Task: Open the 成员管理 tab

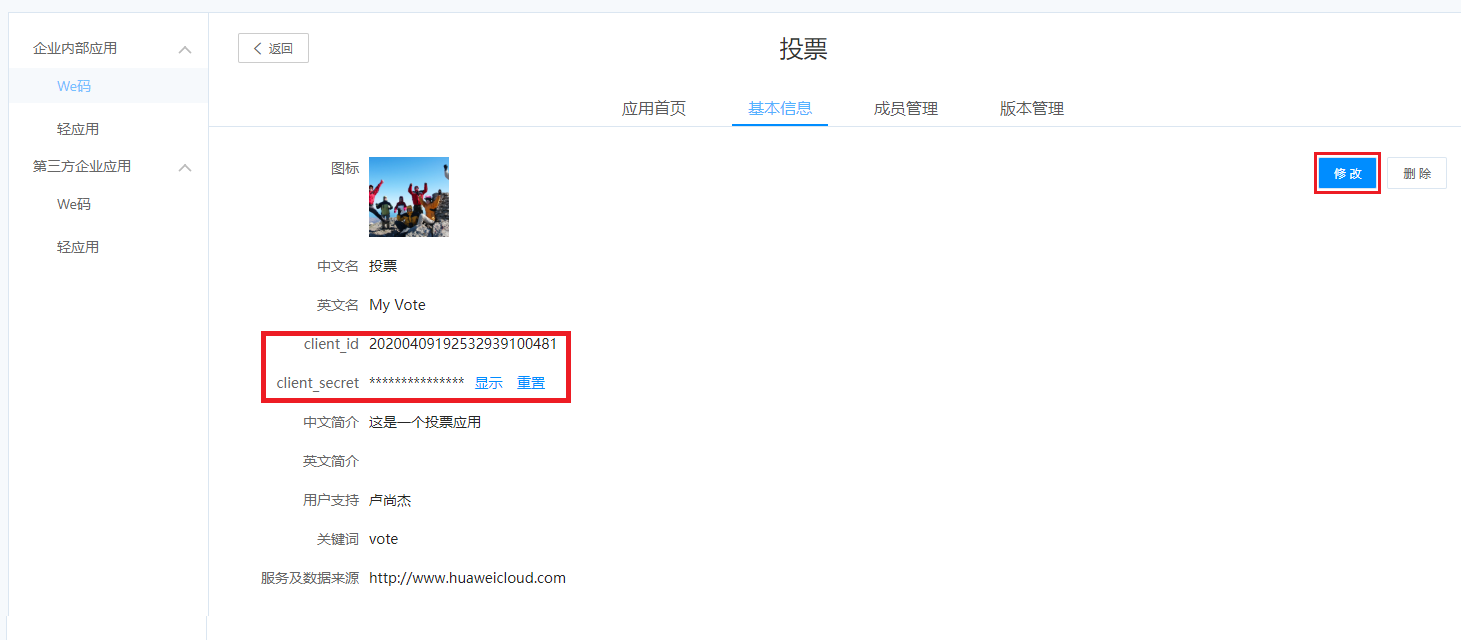Action: click(x=906, y=109)
